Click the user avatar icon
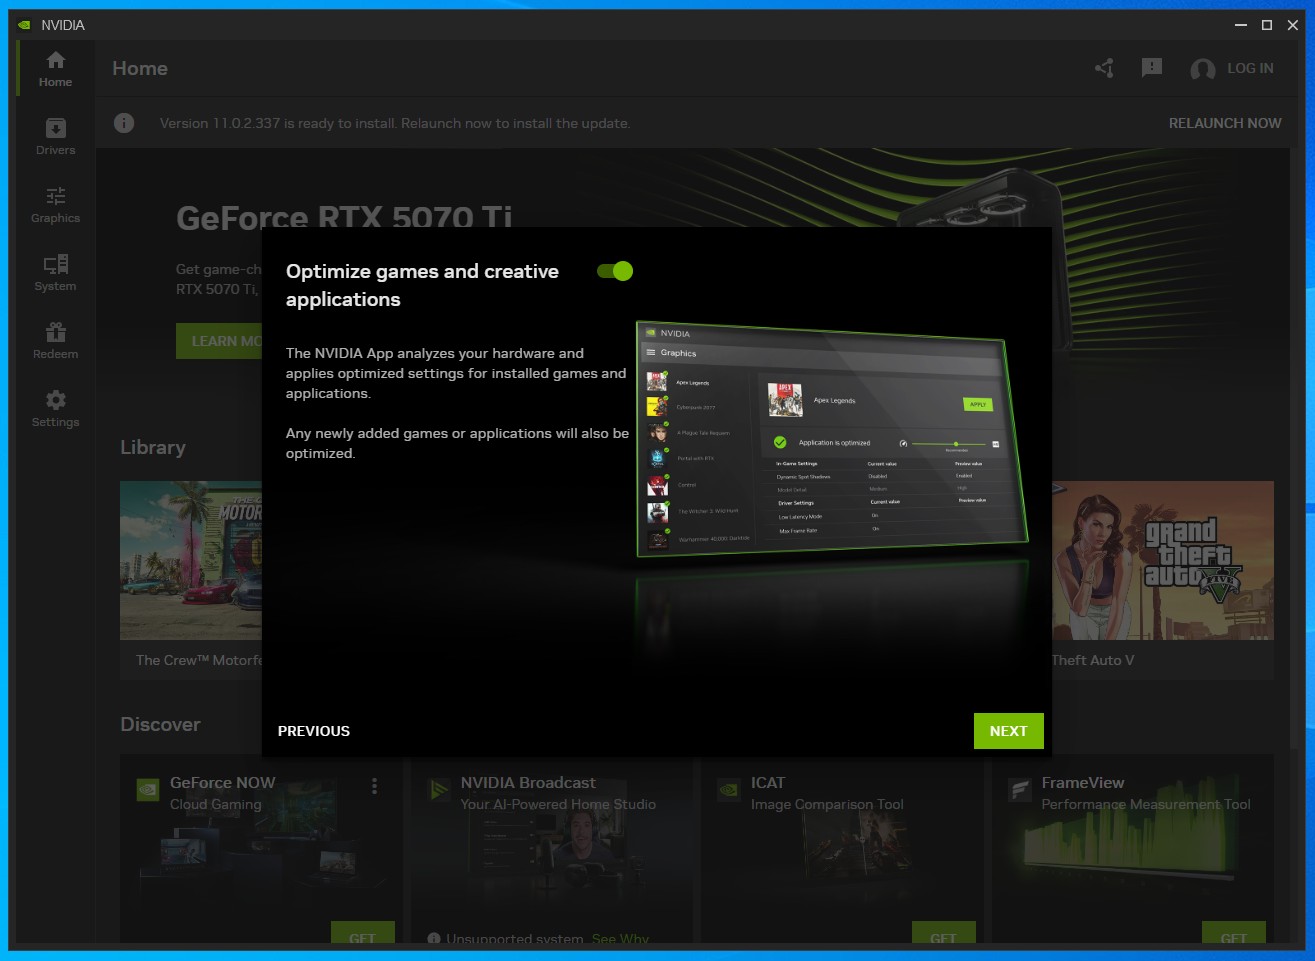The height and width of the screenshot is (961, 1315). click(1203, 69)
